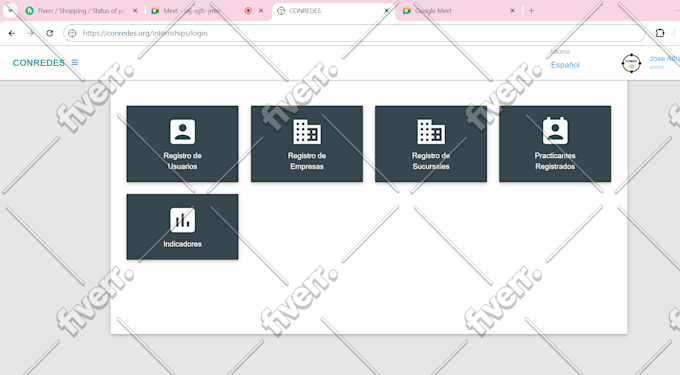Reload the page with the refresh icon
This screenshot has height=375, width=680.
click(49, 33)
